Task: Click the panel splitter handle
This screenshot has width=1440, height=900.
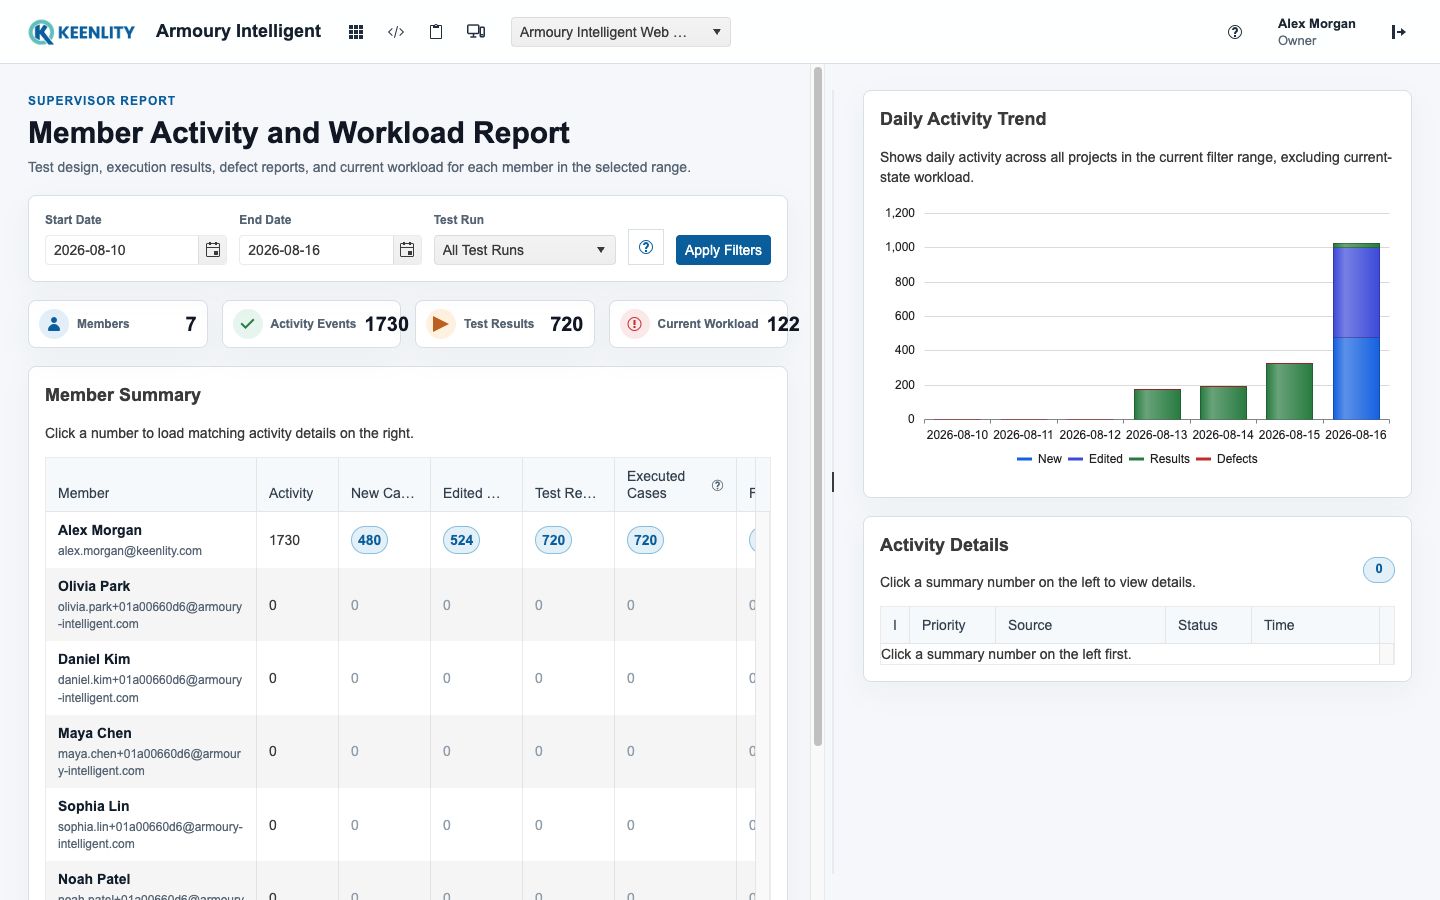Action: pos(833,482)
